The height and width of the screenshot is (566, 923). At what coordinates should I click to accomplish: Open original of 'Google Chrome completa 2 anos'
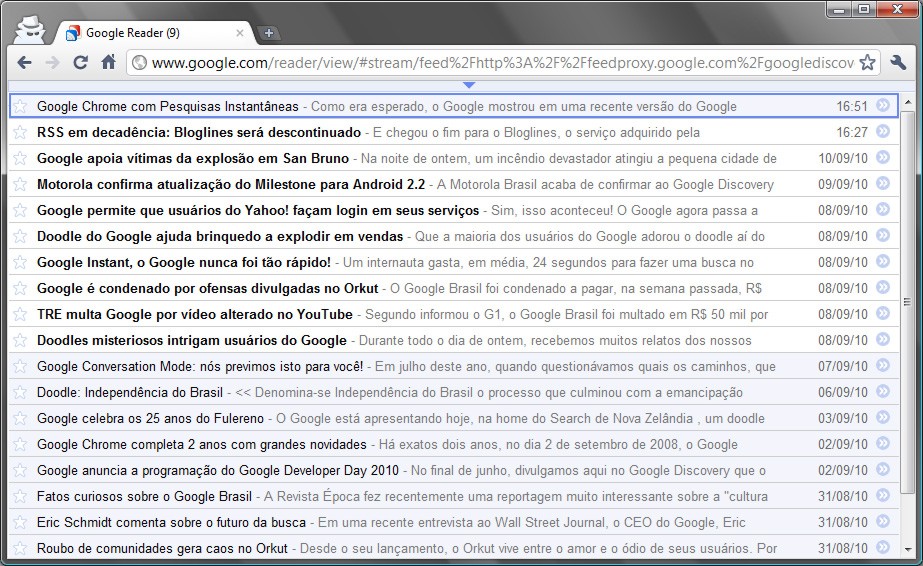coord(882,443)
